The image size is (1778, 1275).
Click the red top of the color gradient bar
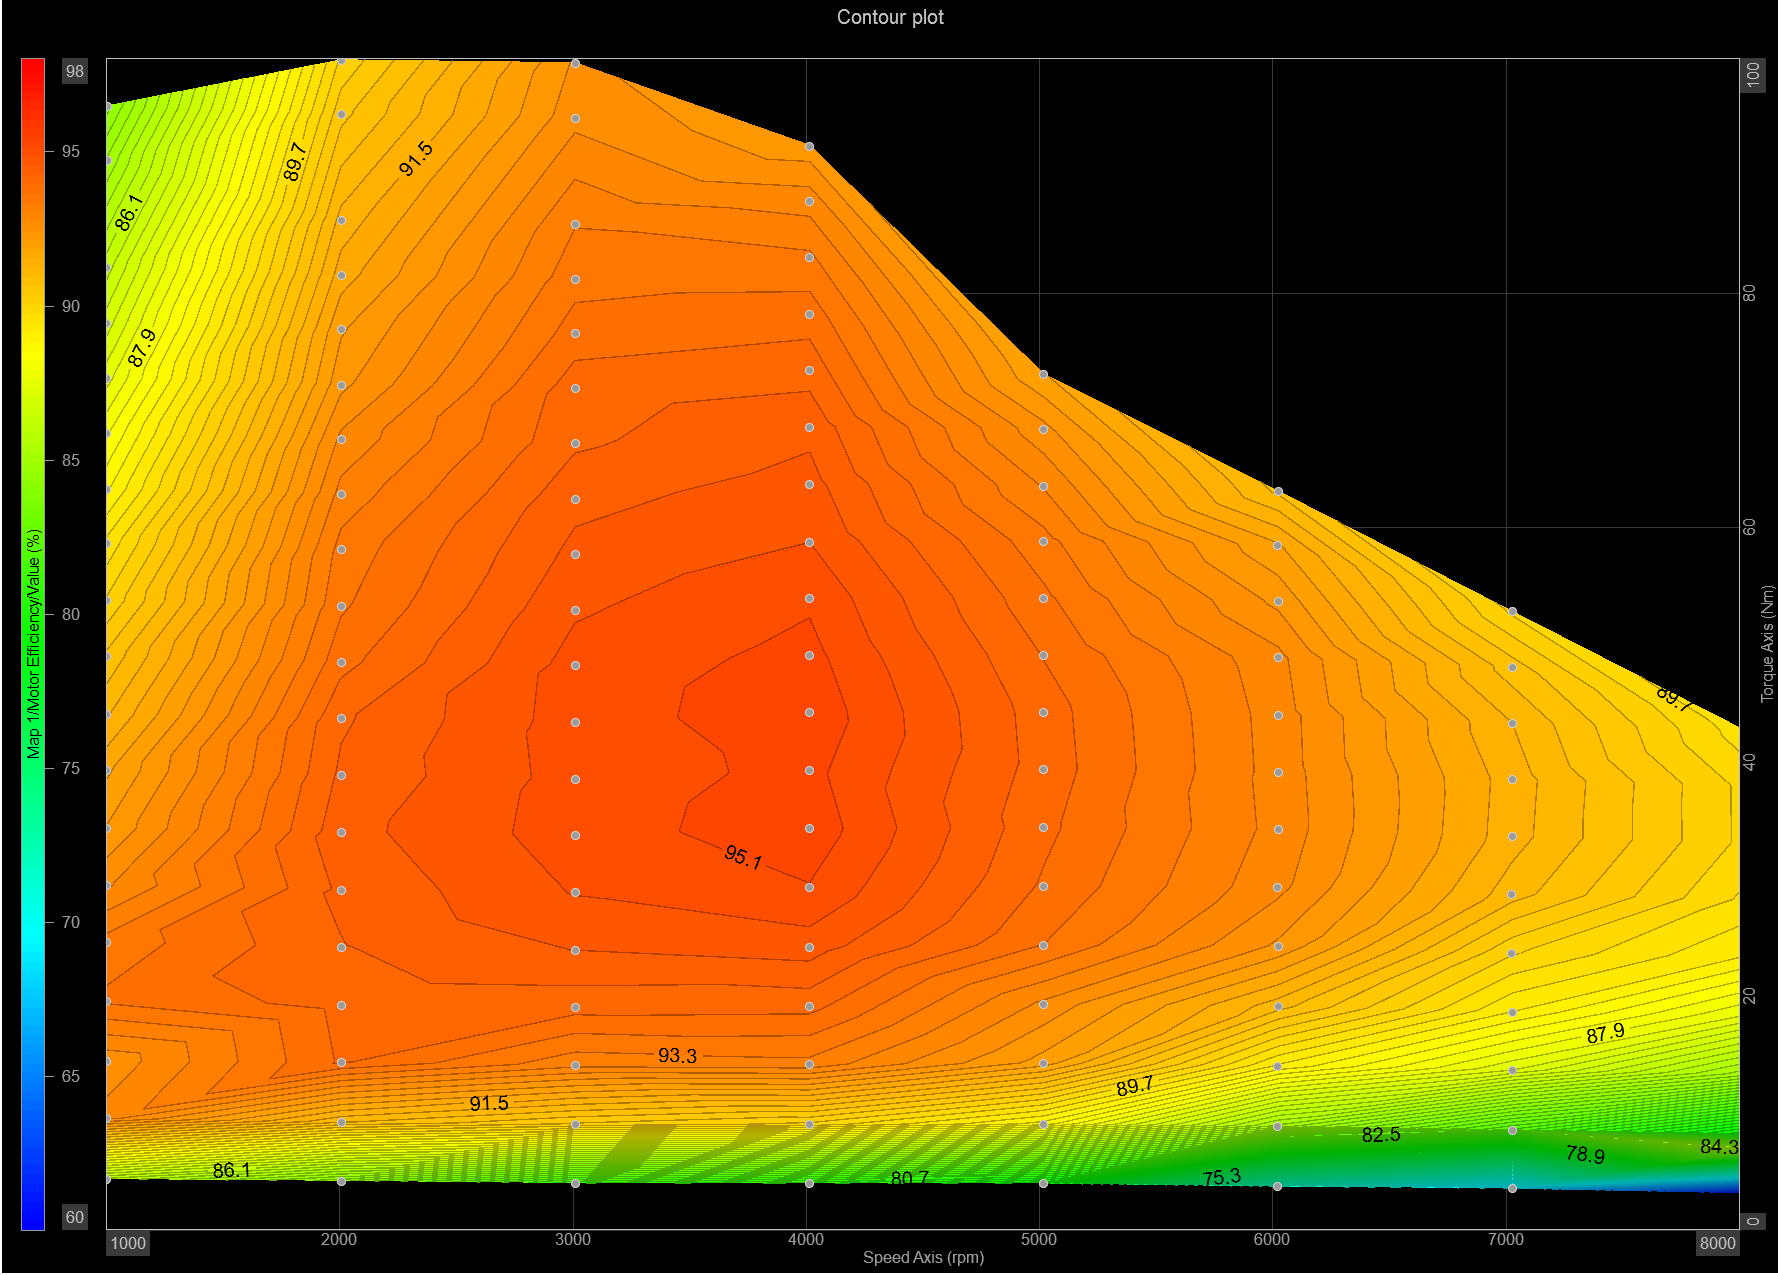[x=33, y=70]
